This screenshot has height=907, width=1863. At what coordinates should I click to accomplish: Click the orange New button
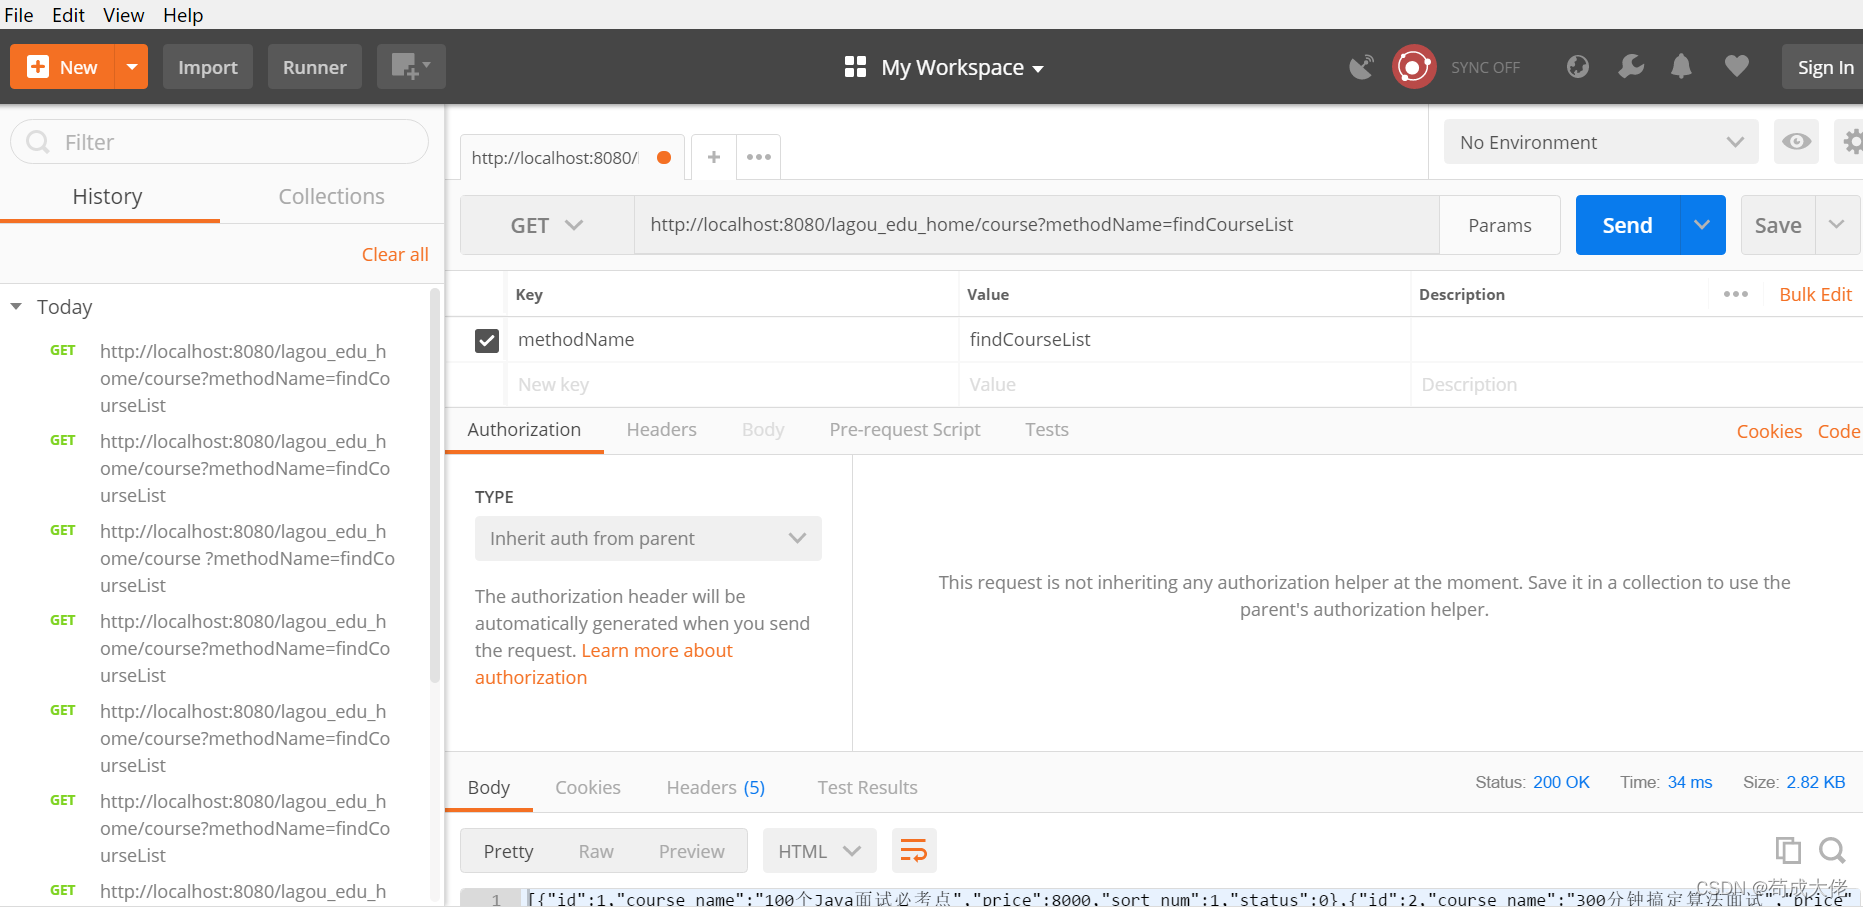62,67
